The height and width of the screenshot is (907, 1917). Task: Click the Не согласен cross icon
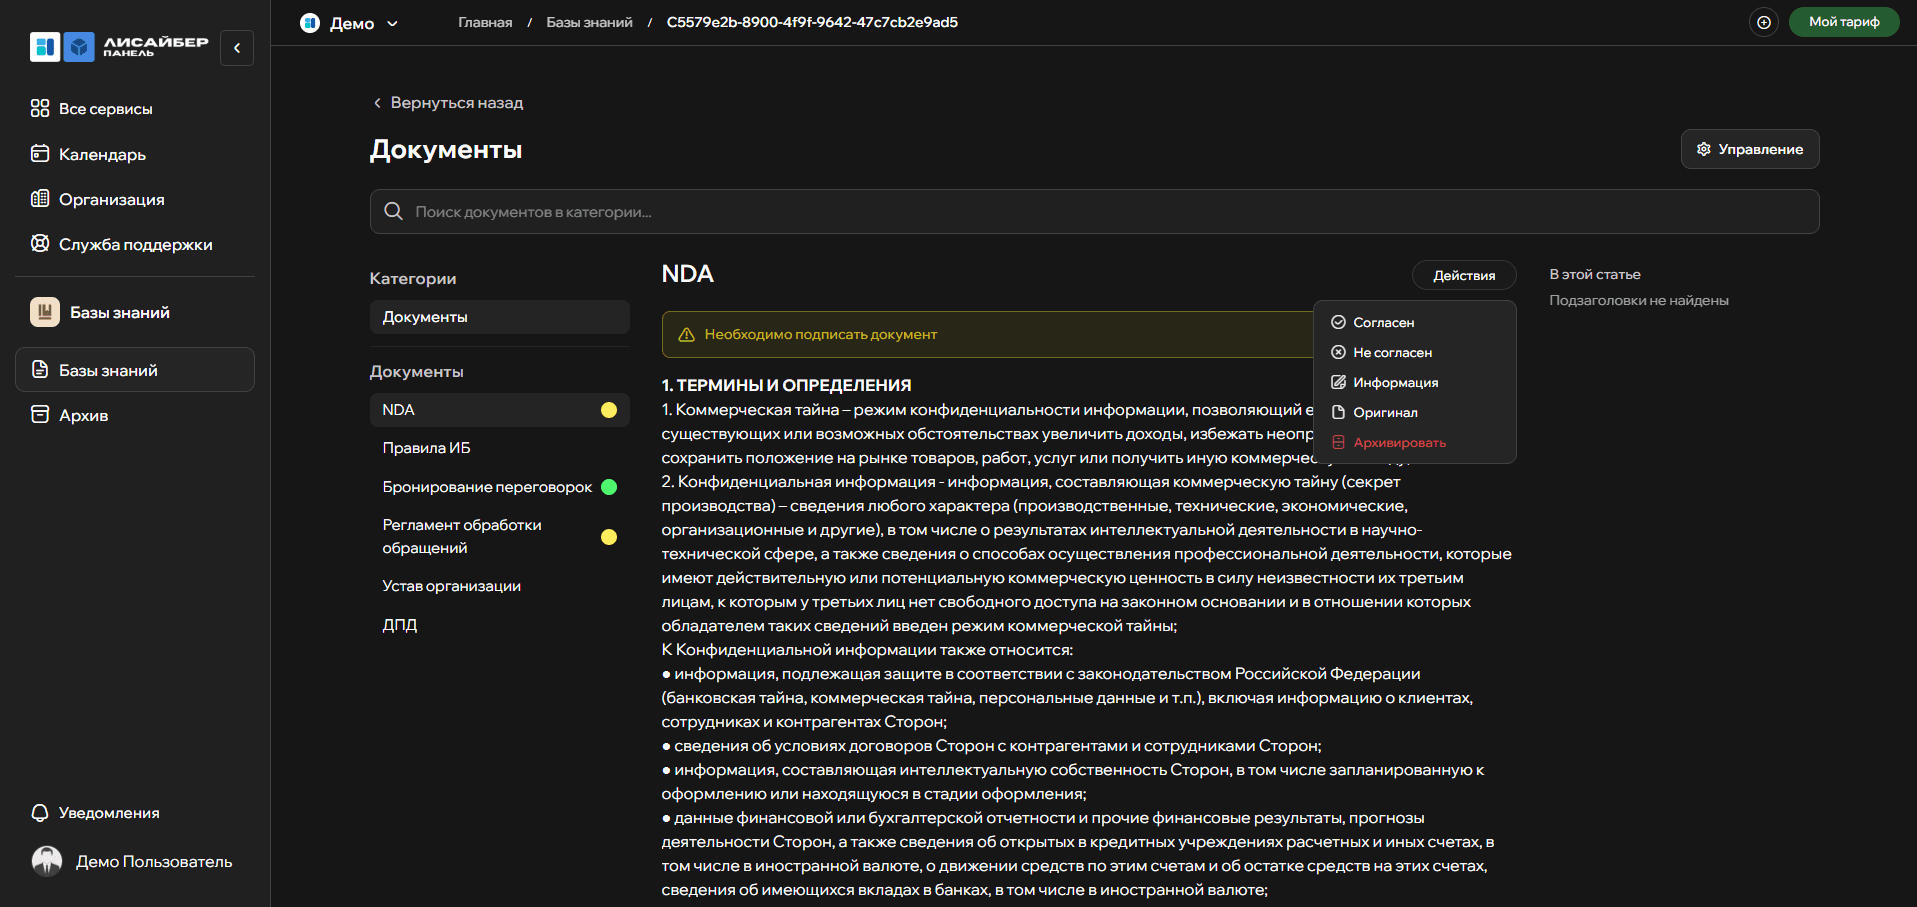pos(1338,352)
